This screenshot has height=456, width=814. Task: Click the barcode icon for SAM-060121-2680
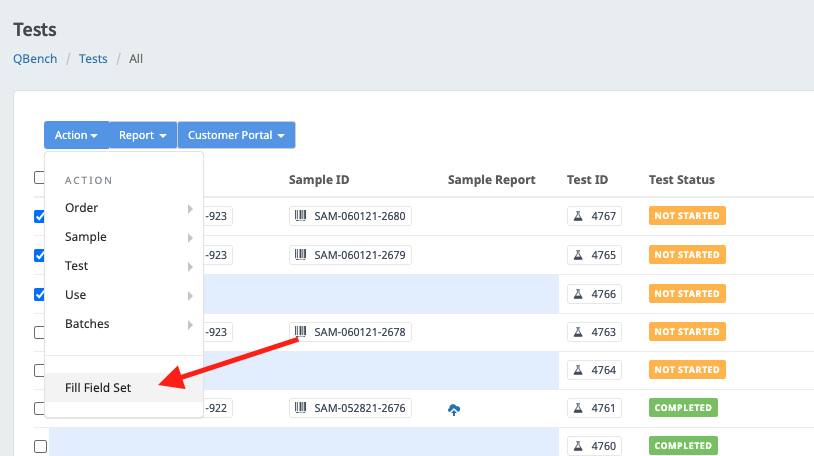click(300, 216)
